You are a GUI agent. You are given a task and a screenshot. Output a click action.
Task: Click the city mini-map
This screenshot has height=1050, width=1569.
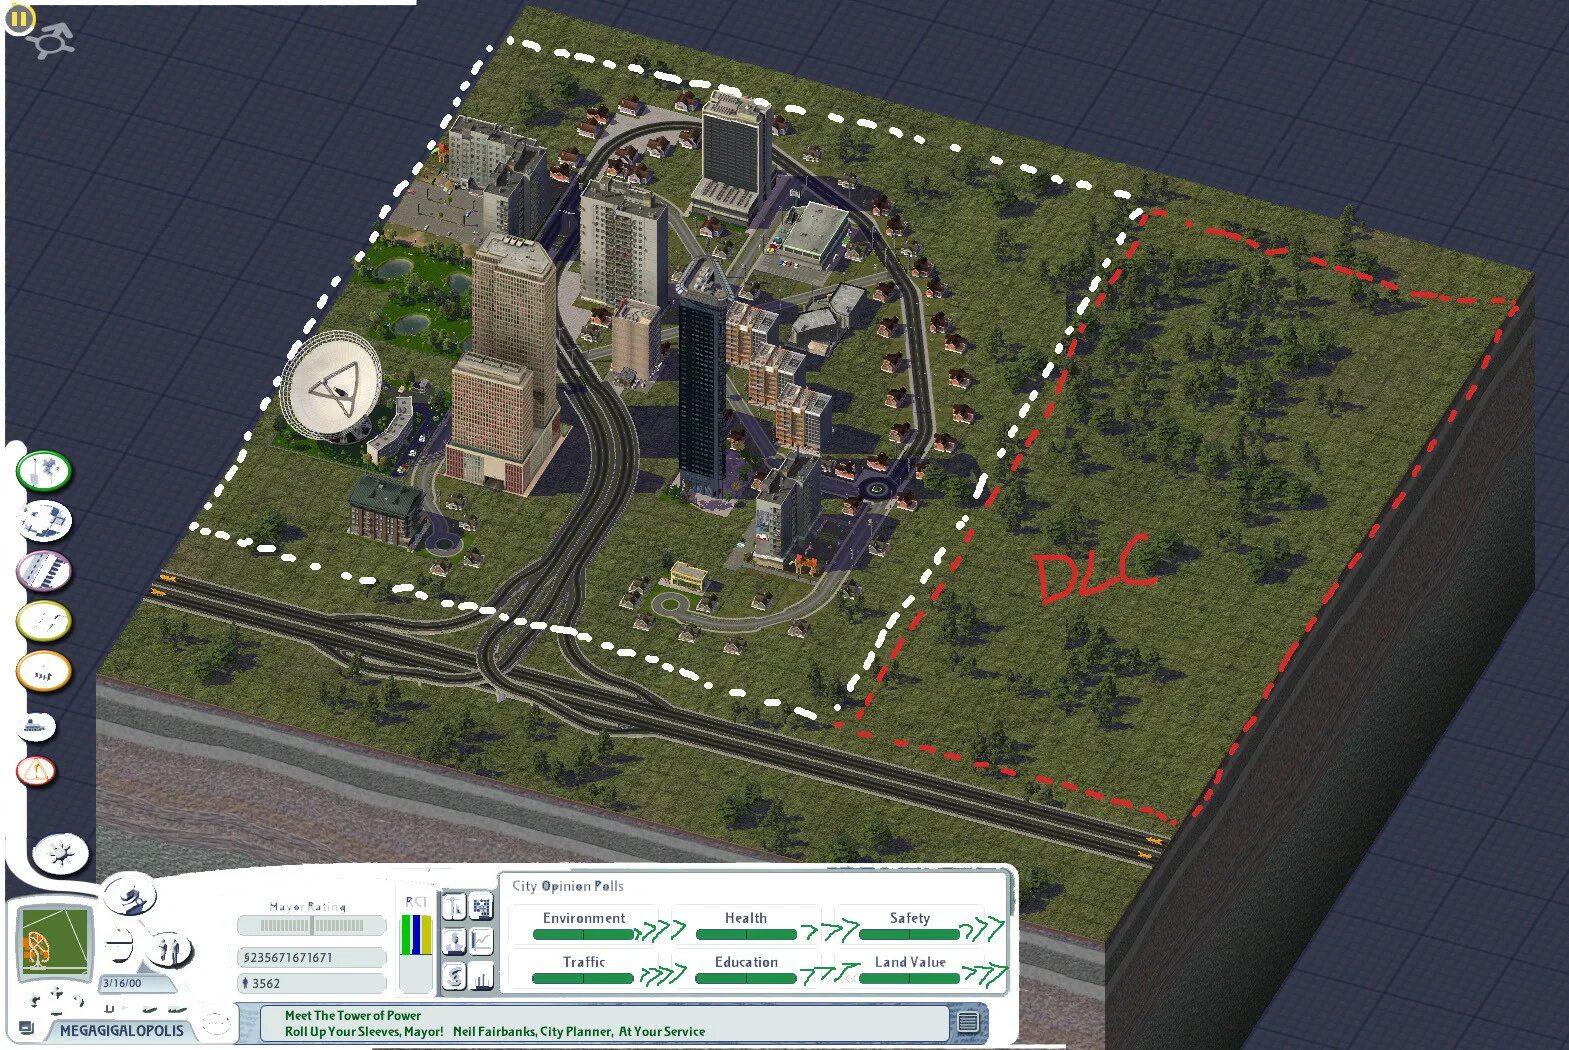[x=56, y=944]
